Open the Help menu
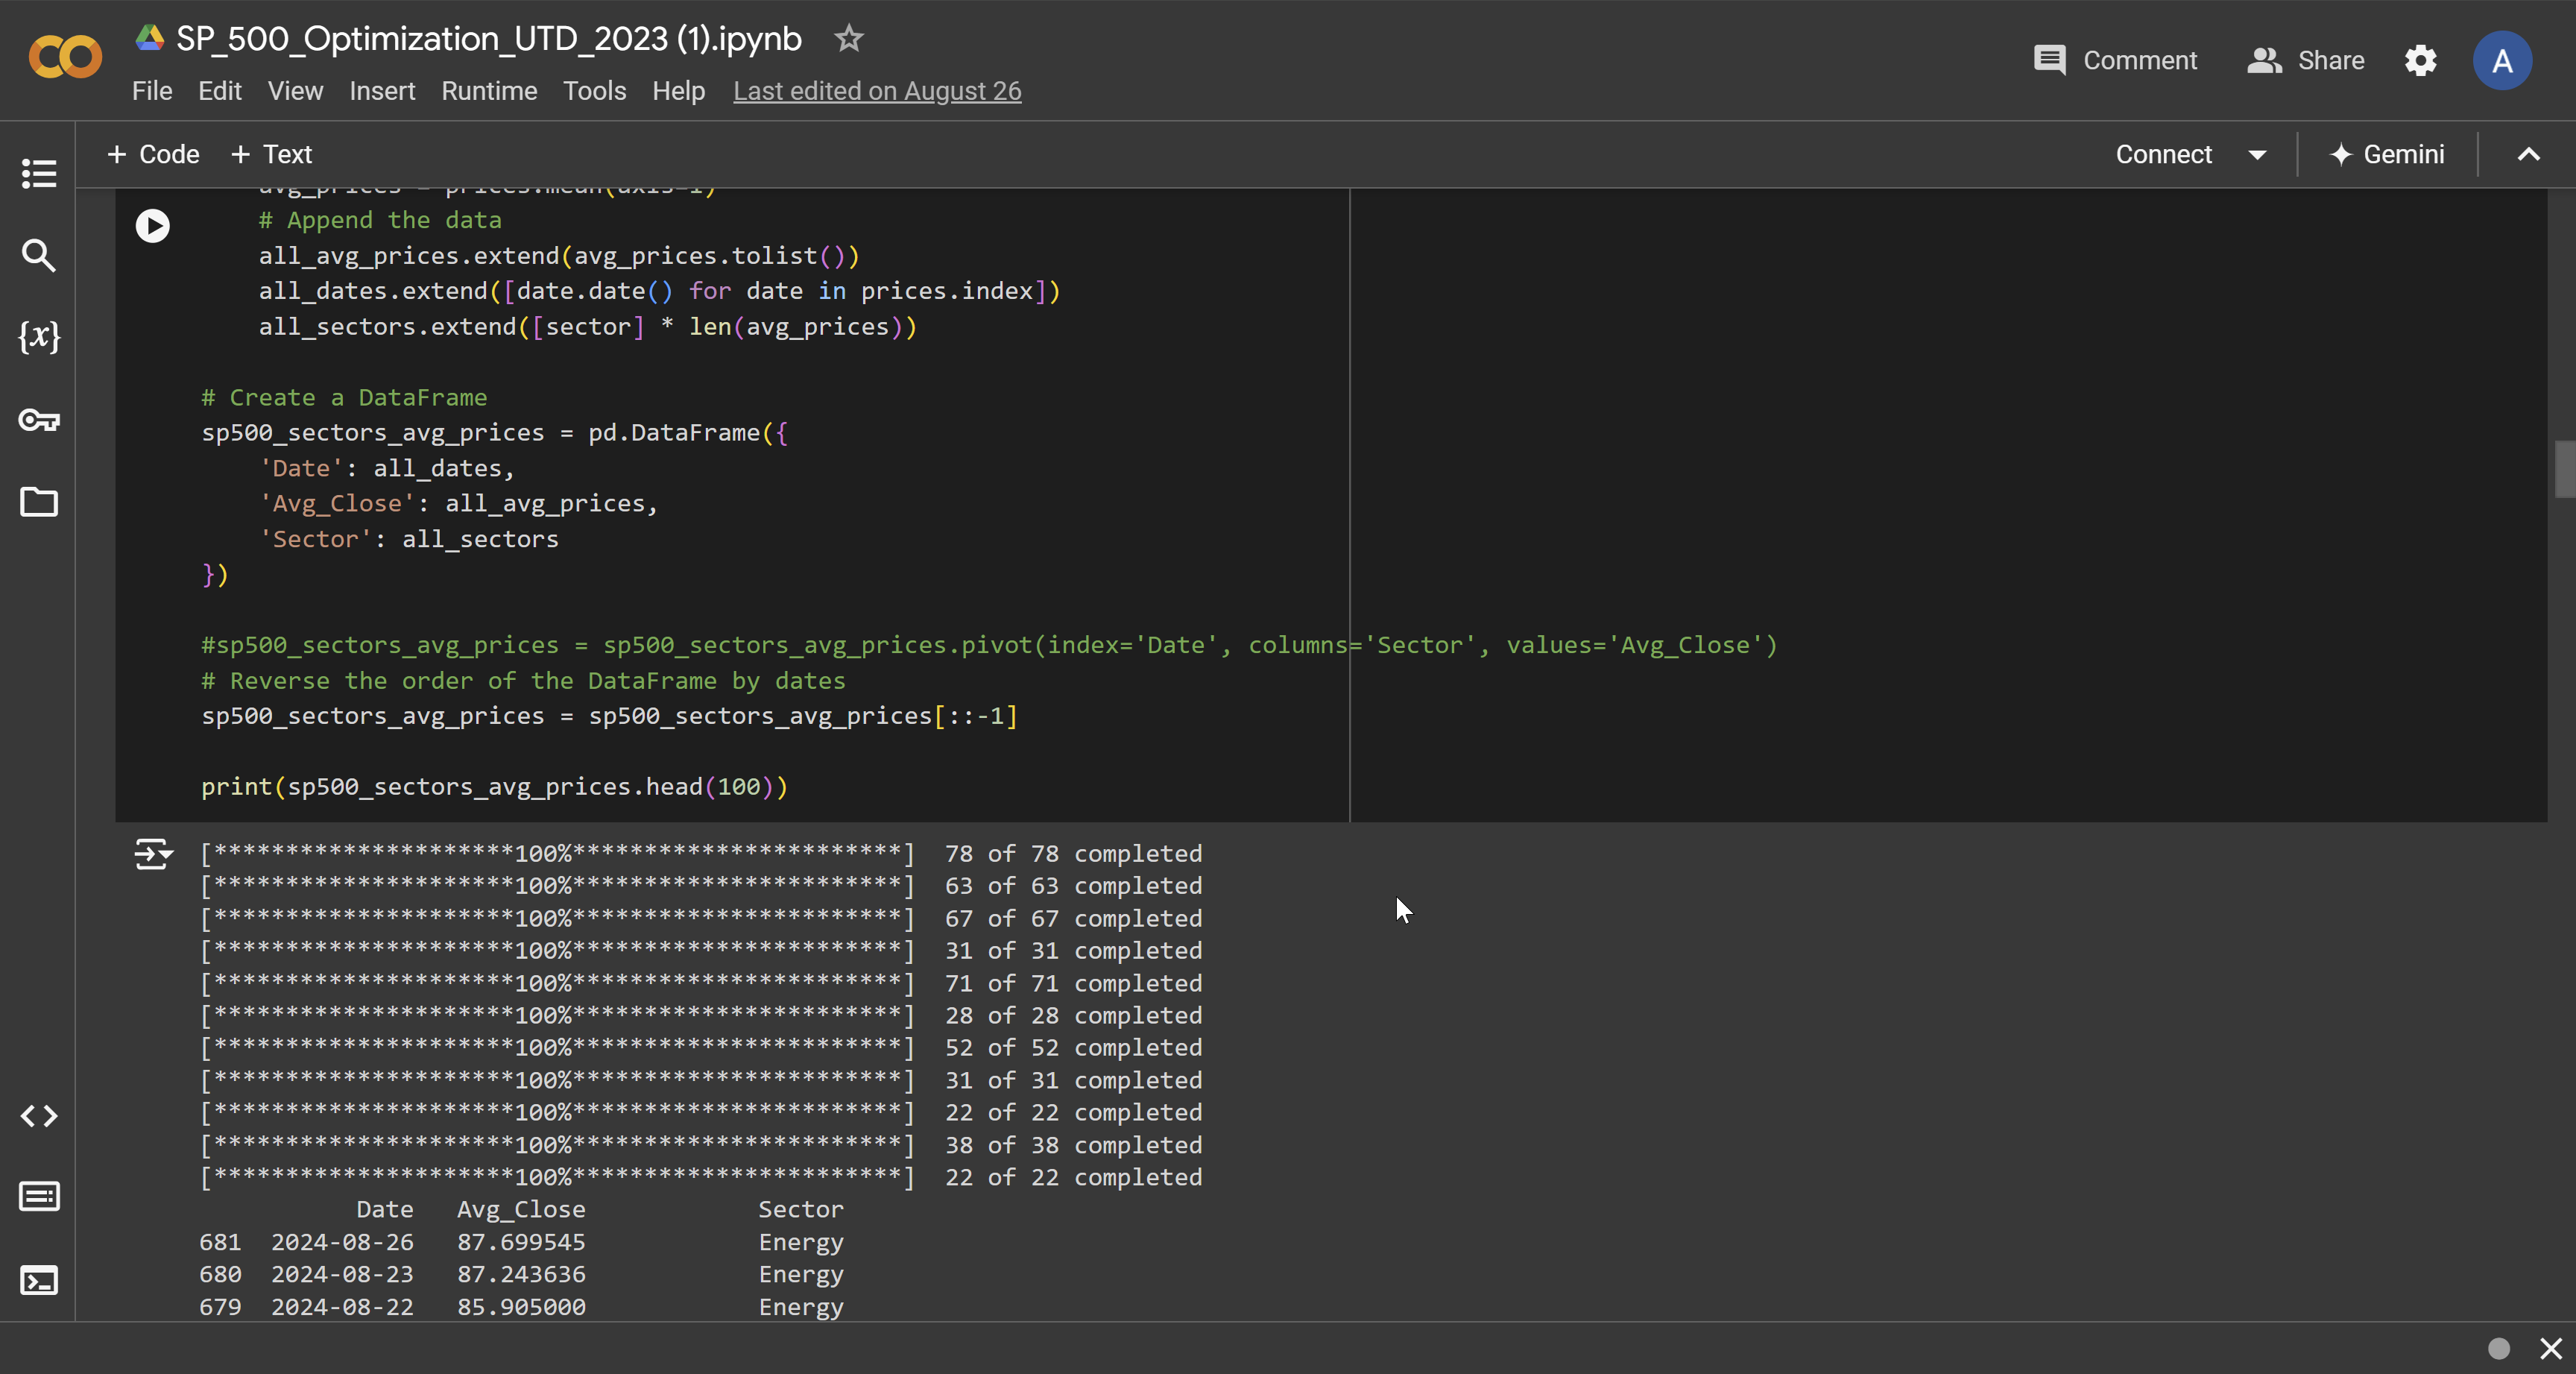Screen dimensions: 2576x1374 coord(678,91)
